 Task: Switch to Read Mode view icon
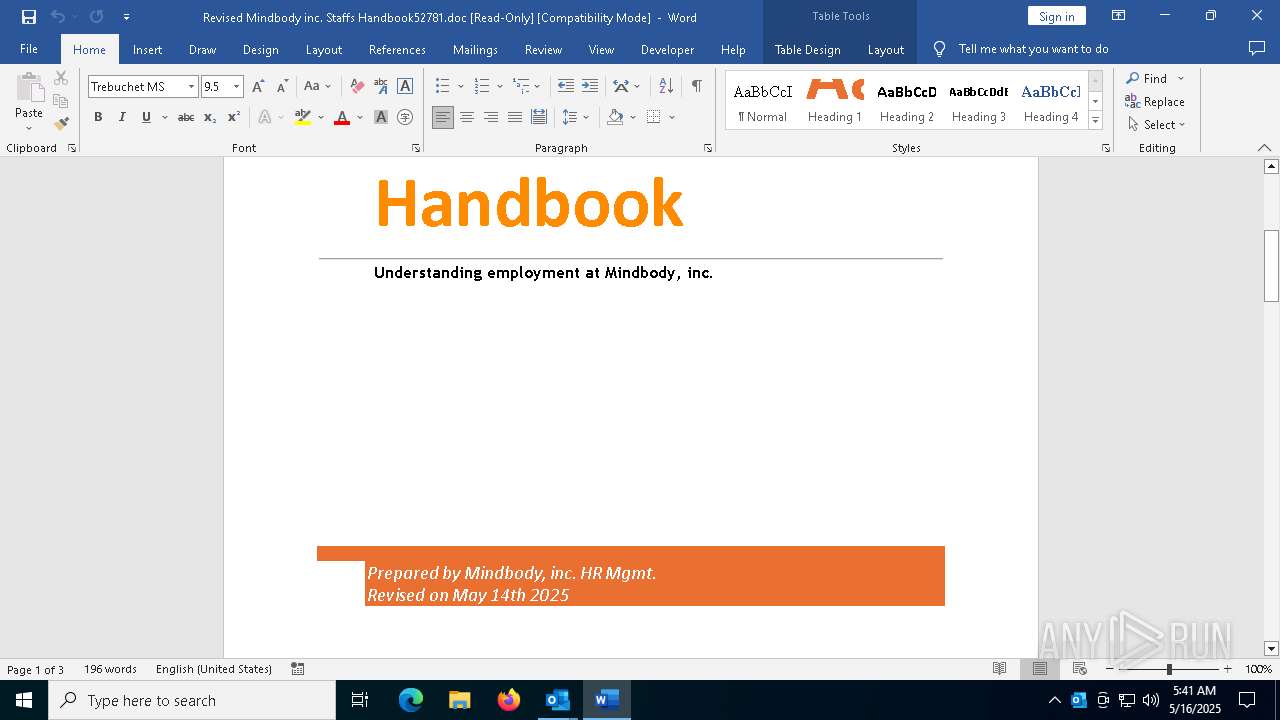pyautogui.click(x=999, y=669)
